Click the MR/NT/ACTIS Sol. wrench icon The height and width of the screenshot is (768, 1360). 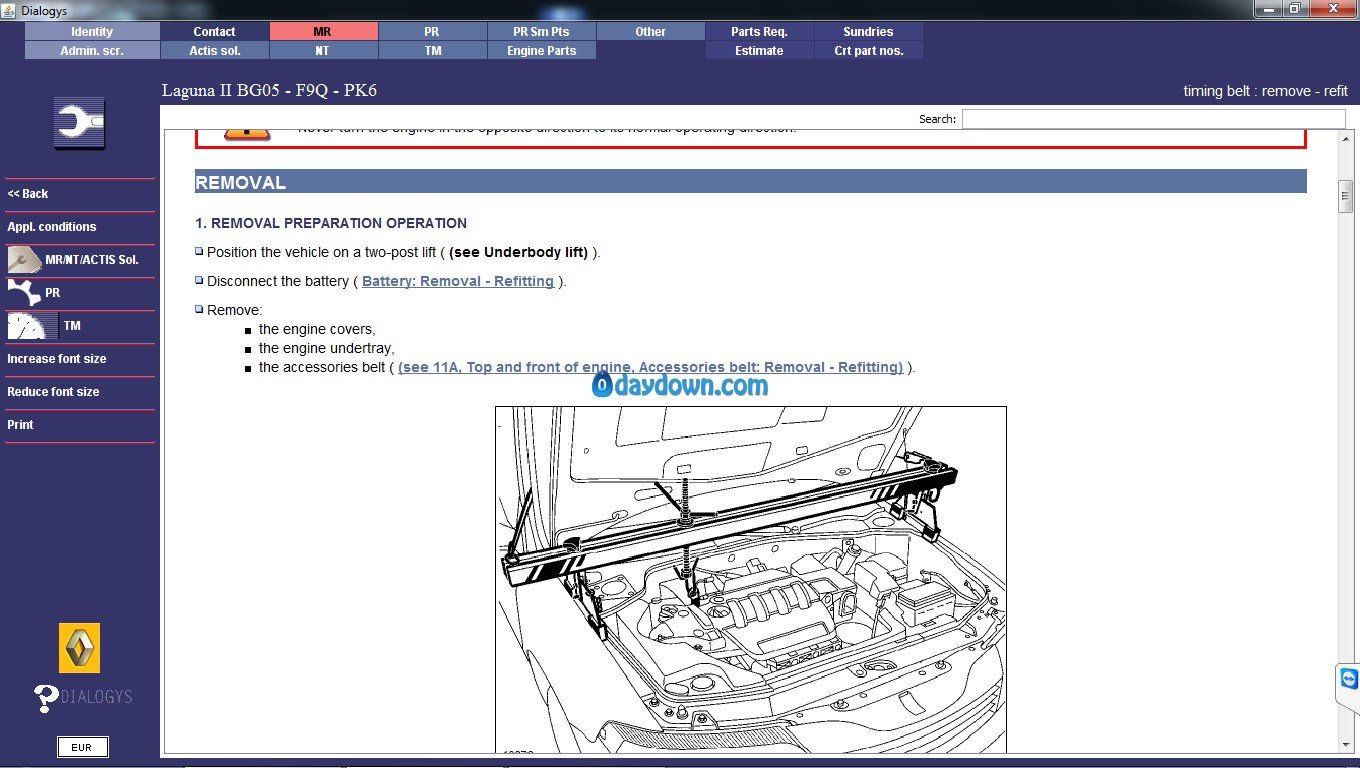(x=24, y=260)
